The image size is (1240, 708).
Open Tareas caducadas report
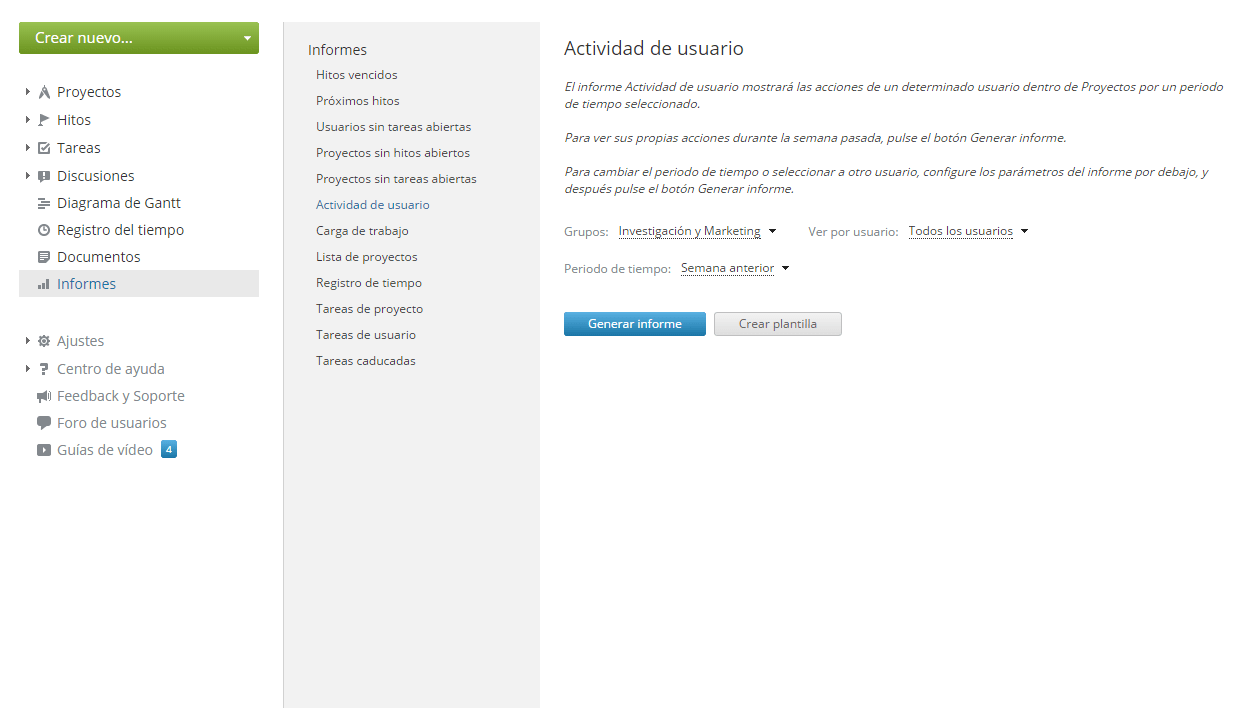tap(366, 361)
